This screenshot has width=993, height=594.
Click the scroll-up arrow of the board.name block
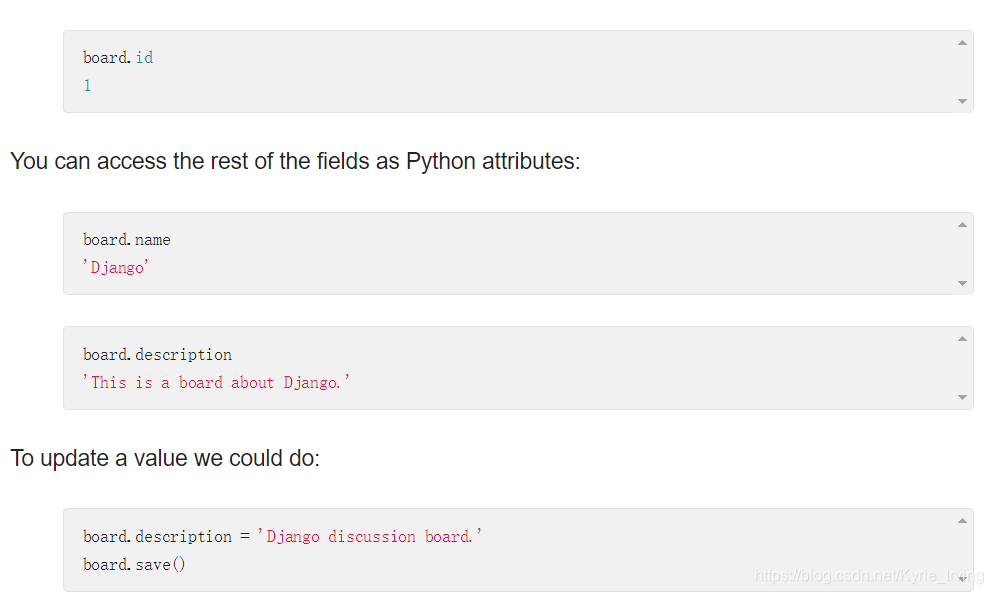tap(962, 225)
